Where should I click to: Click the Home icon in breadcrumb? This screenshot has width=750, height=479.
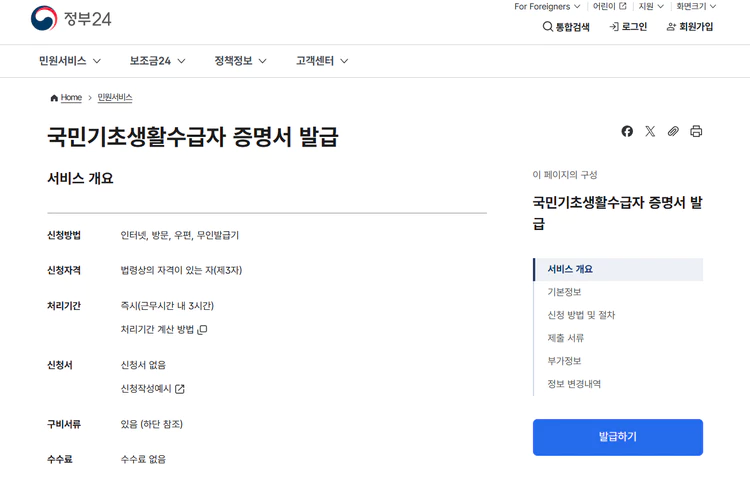pos(54,98)
